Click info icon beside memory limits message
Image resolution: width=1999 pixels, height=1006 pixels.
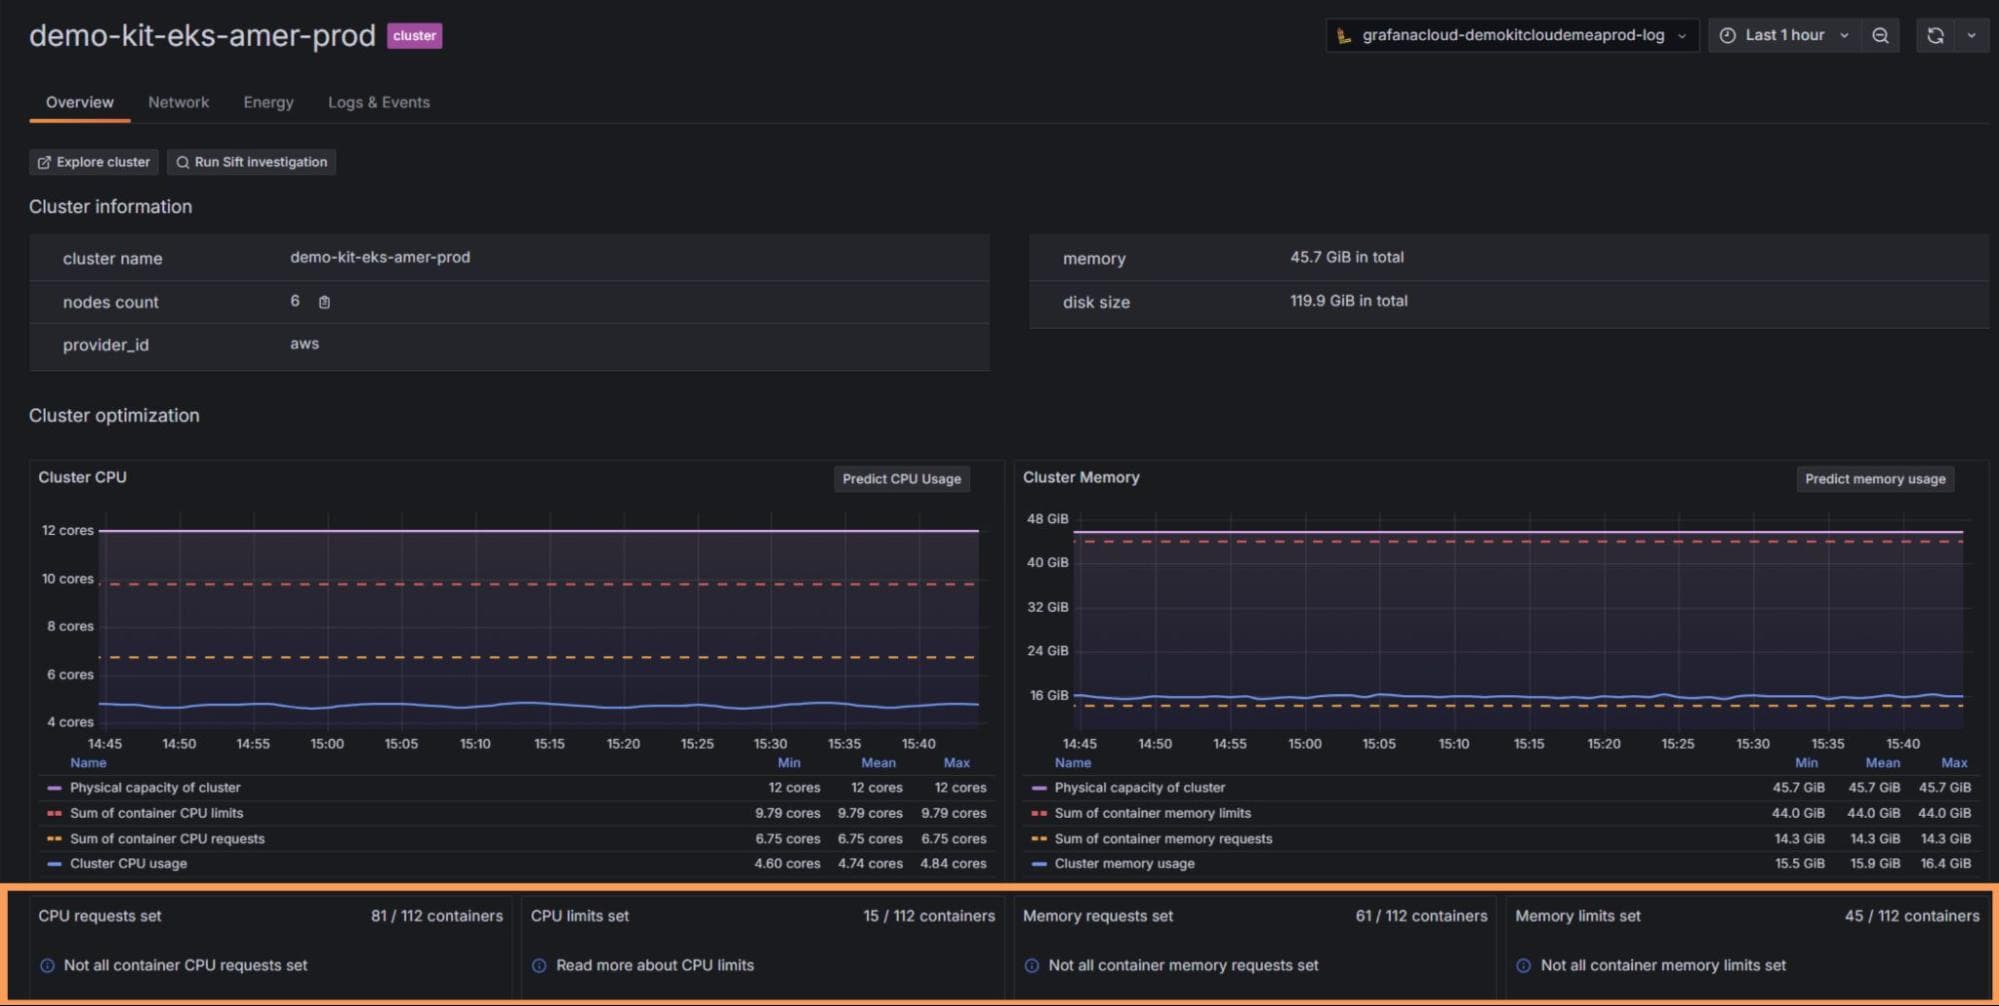click(x=1523, y=965)
